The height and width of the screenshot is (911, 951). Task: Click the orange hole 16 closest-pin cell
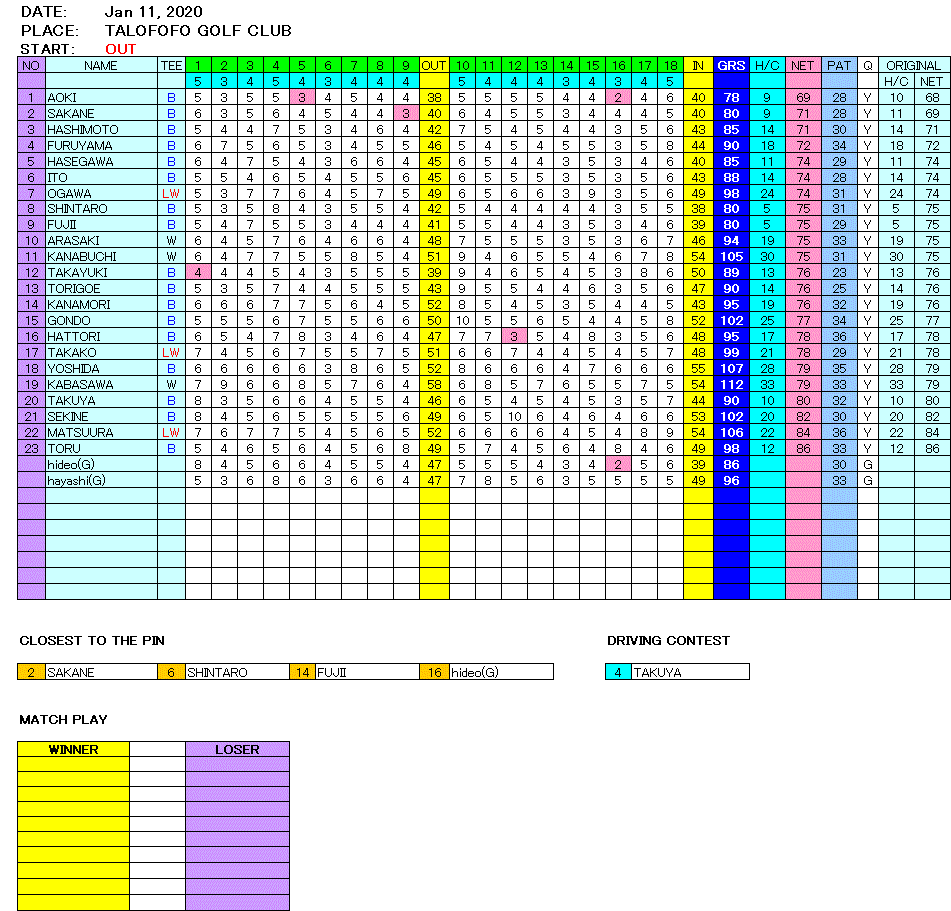point(434,672)
